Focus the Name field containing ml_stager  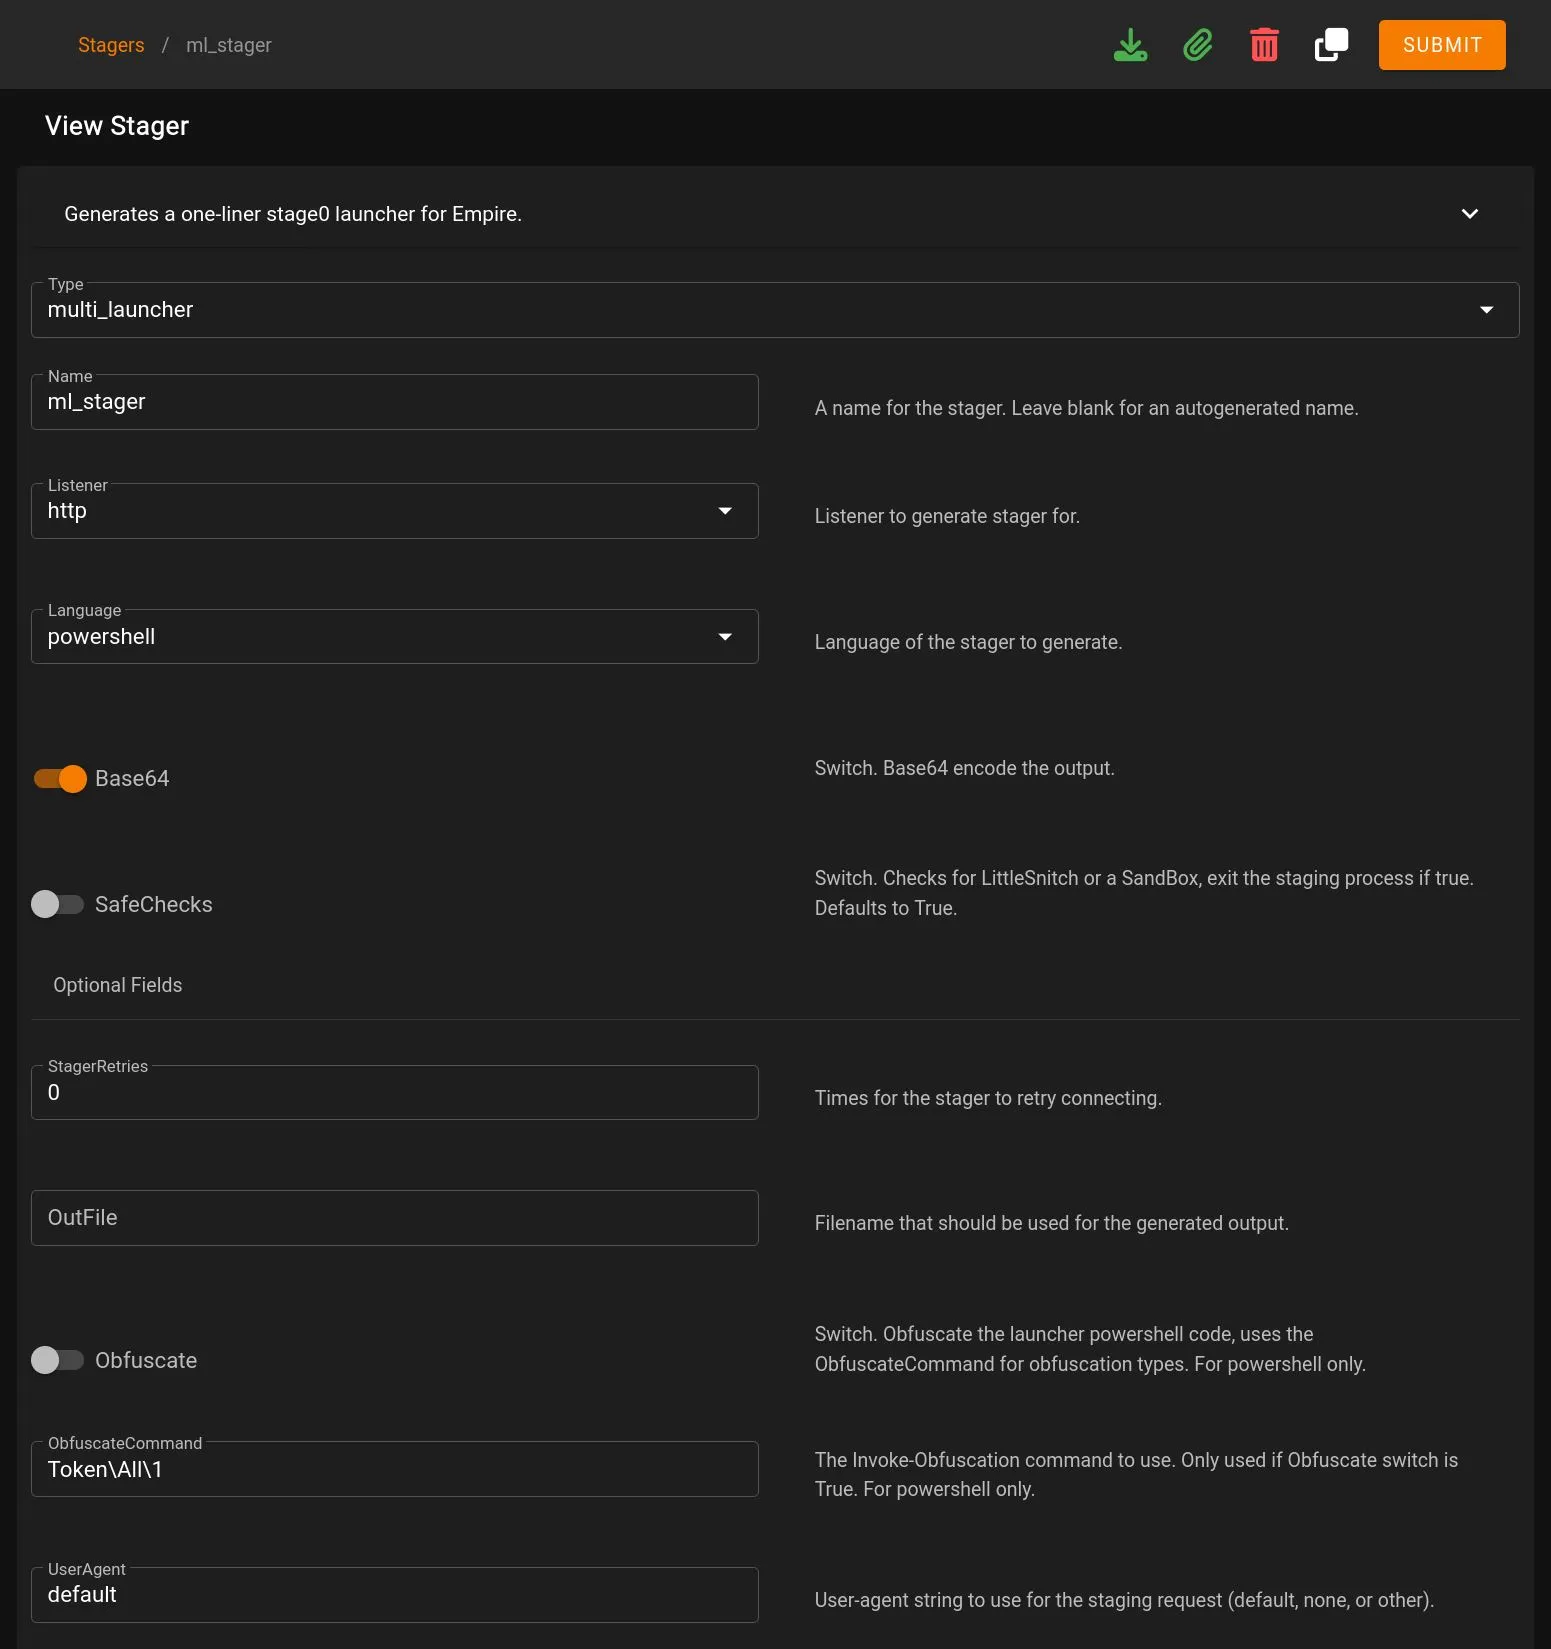point(395,402)
